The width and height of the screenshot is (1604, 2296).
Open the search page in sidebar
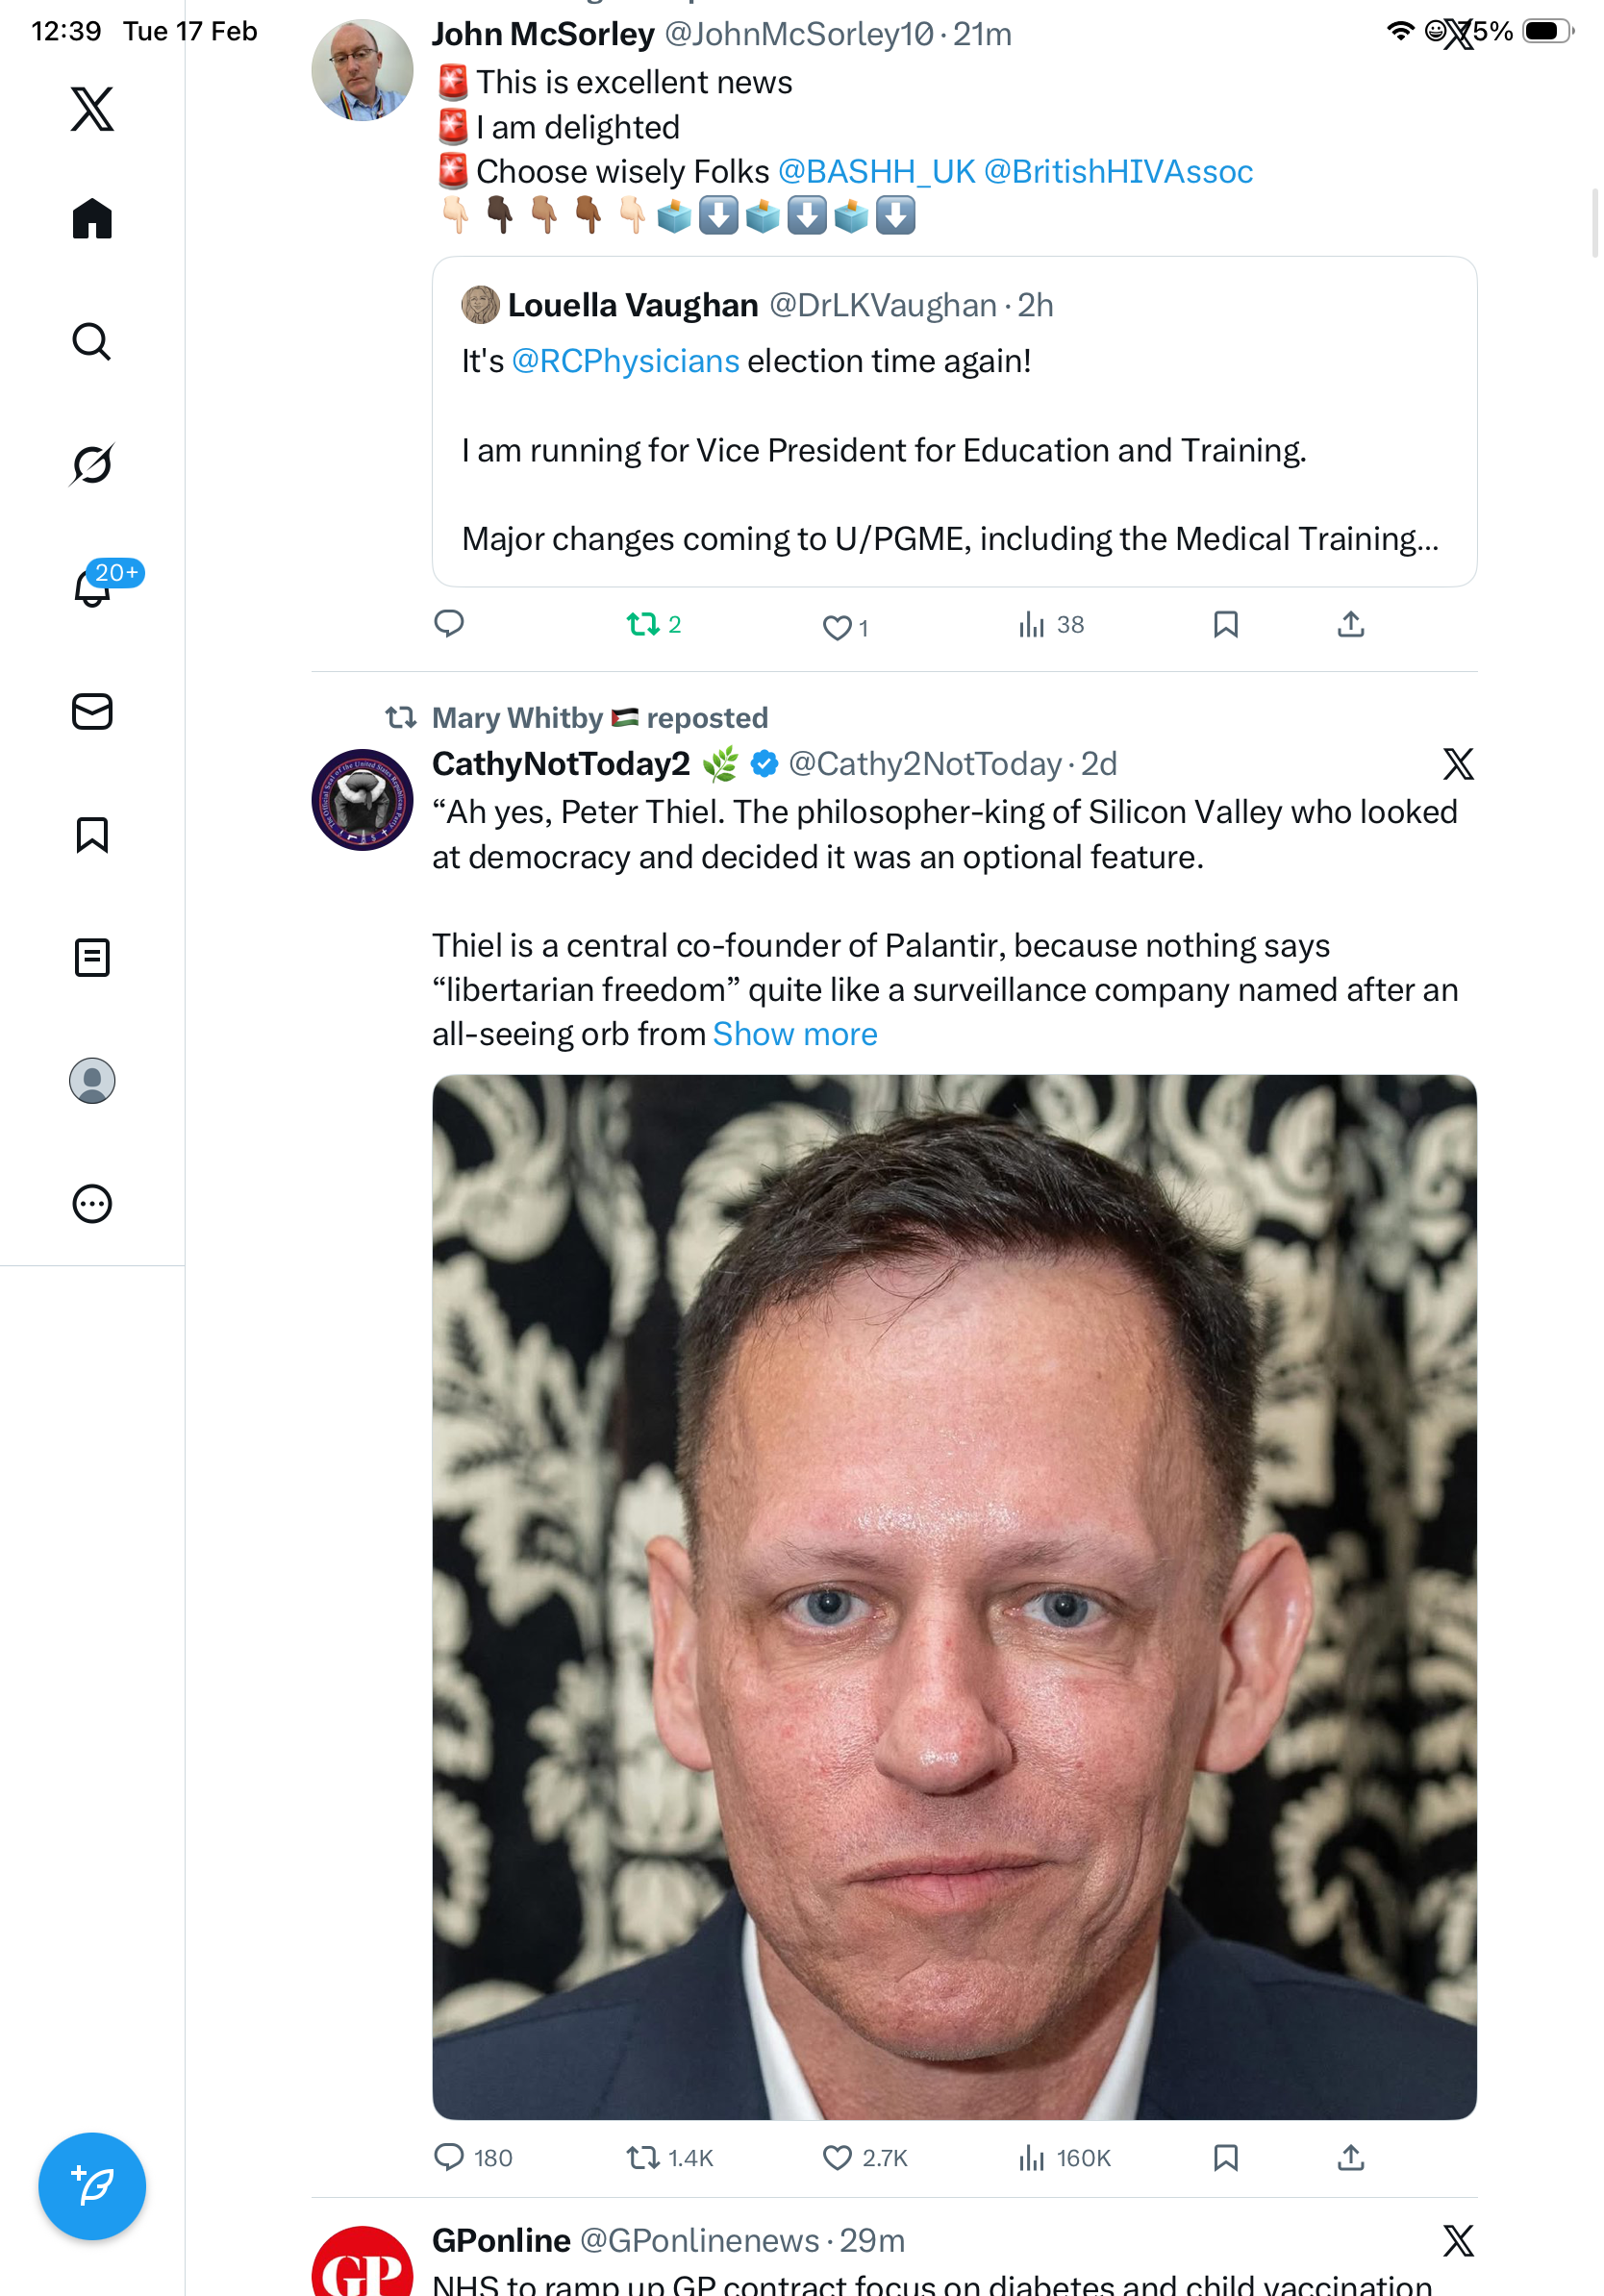click(x=92, y=342)
